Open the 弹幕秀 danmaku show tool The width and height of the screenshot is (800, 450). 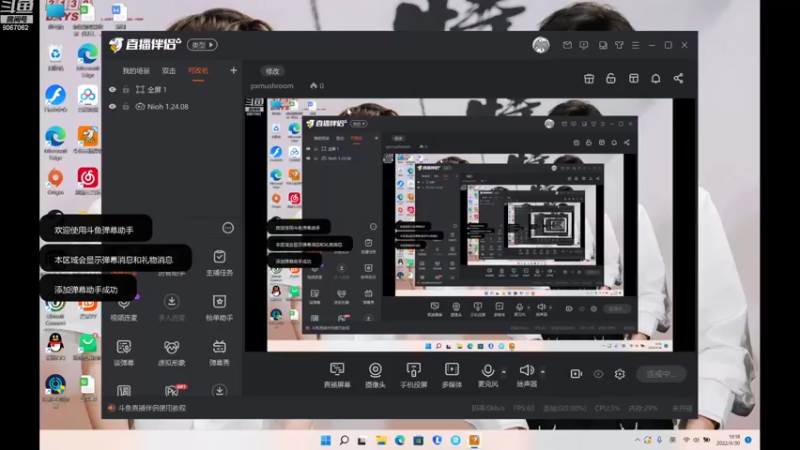point(219,353)
